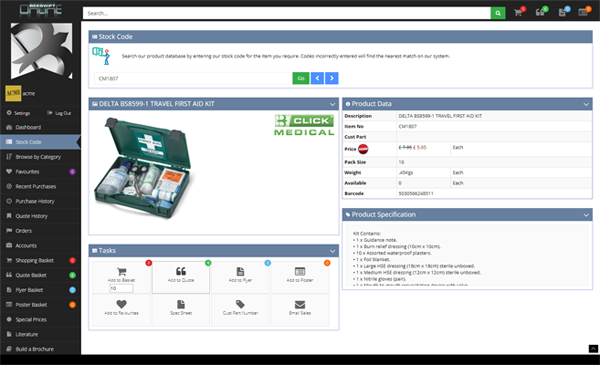
Task: Click the Email Sales envelope icon
Action: [x=300, y=304]
